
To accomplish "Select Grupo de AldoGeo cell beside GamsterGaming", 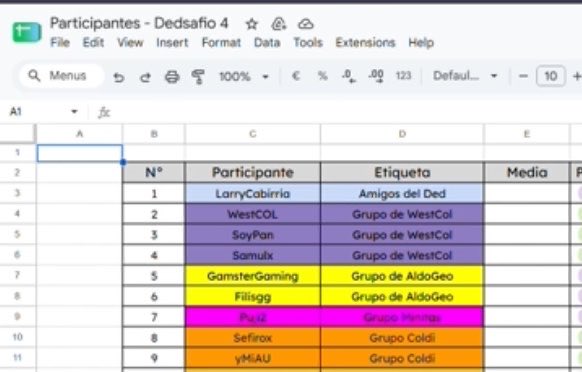I will (x=402, y=276).
